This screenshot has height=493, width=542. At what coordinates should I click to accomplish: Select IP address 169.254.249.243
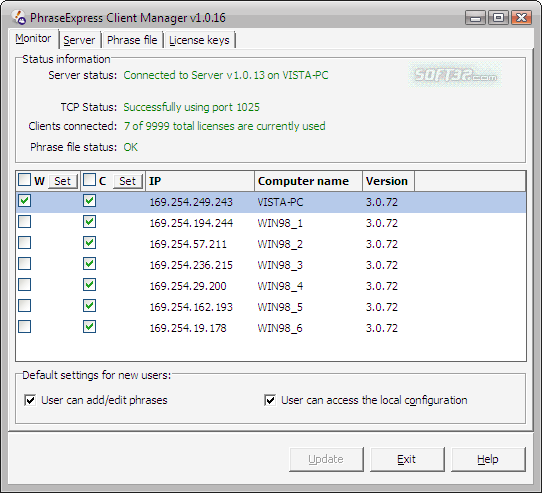click(x=191, y=202)
